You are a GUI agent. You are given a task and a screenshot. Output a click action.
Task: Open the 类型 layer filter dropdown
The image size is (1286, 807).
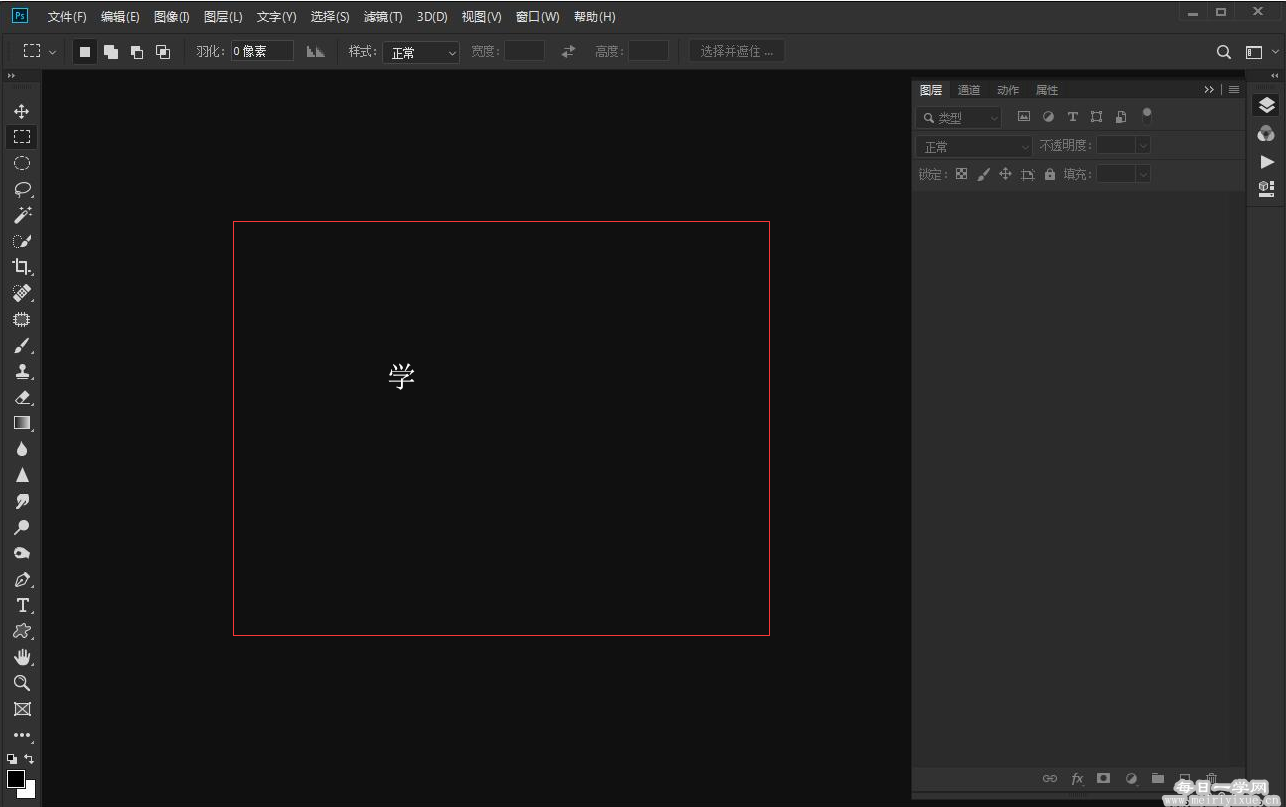(959, 117)
